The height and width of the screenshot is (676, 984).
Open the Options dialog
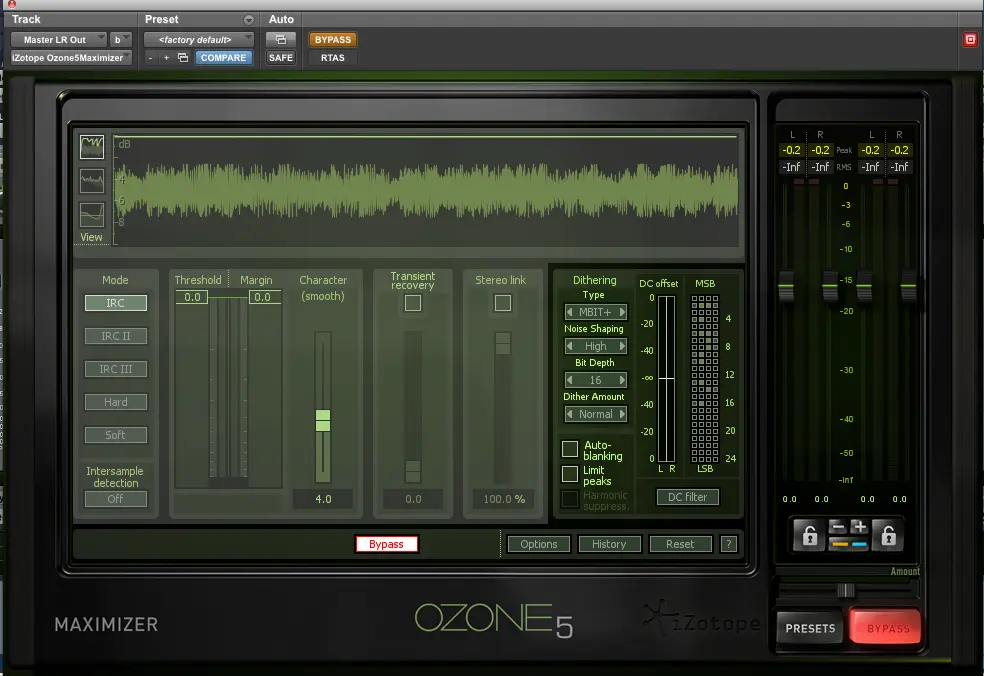tap(538, 544)
